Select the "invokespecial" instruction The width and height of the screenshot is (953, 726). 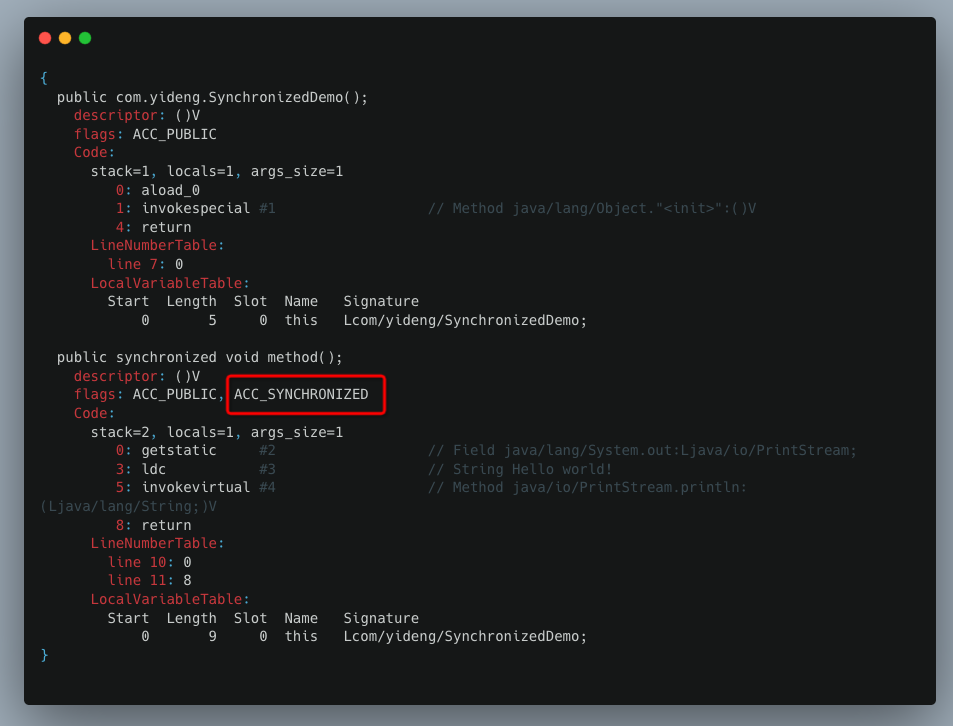(x=196, y=208)
